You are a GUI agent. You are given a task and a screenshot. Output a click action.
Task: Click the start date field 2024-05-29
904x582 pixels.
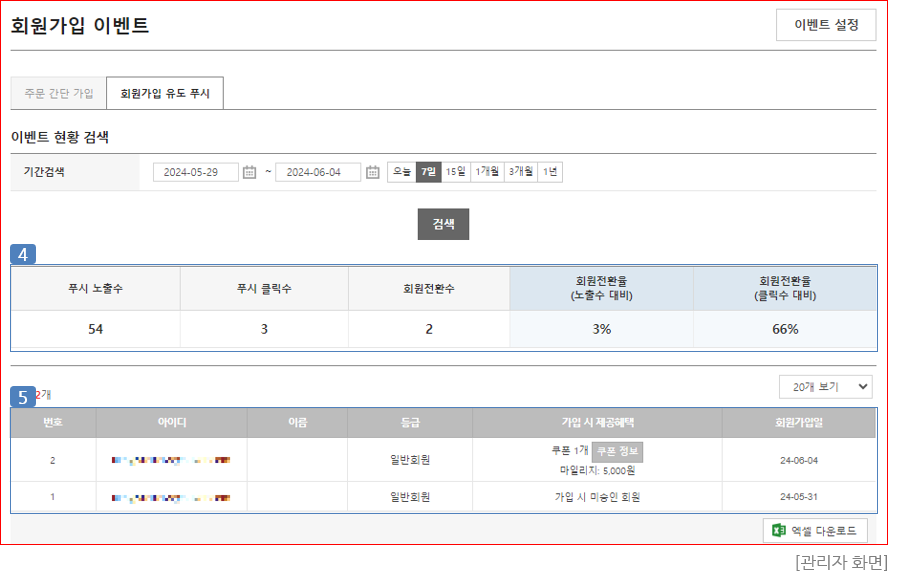pos(196,172)
